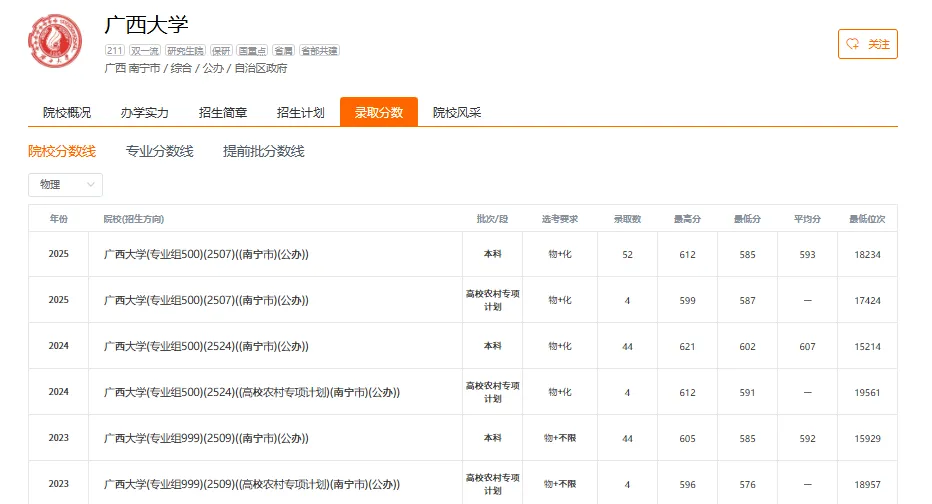The height and width of the screenshot is (504, 932).
Task: Click the 录取数 column header
Action: pyautogui.click(x=627, y=219)
